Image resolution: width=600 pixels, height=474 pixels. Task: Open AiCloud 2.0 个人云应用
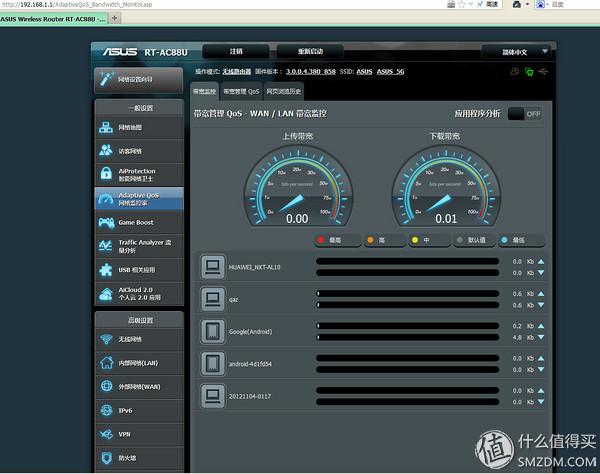tap(139, 293)
